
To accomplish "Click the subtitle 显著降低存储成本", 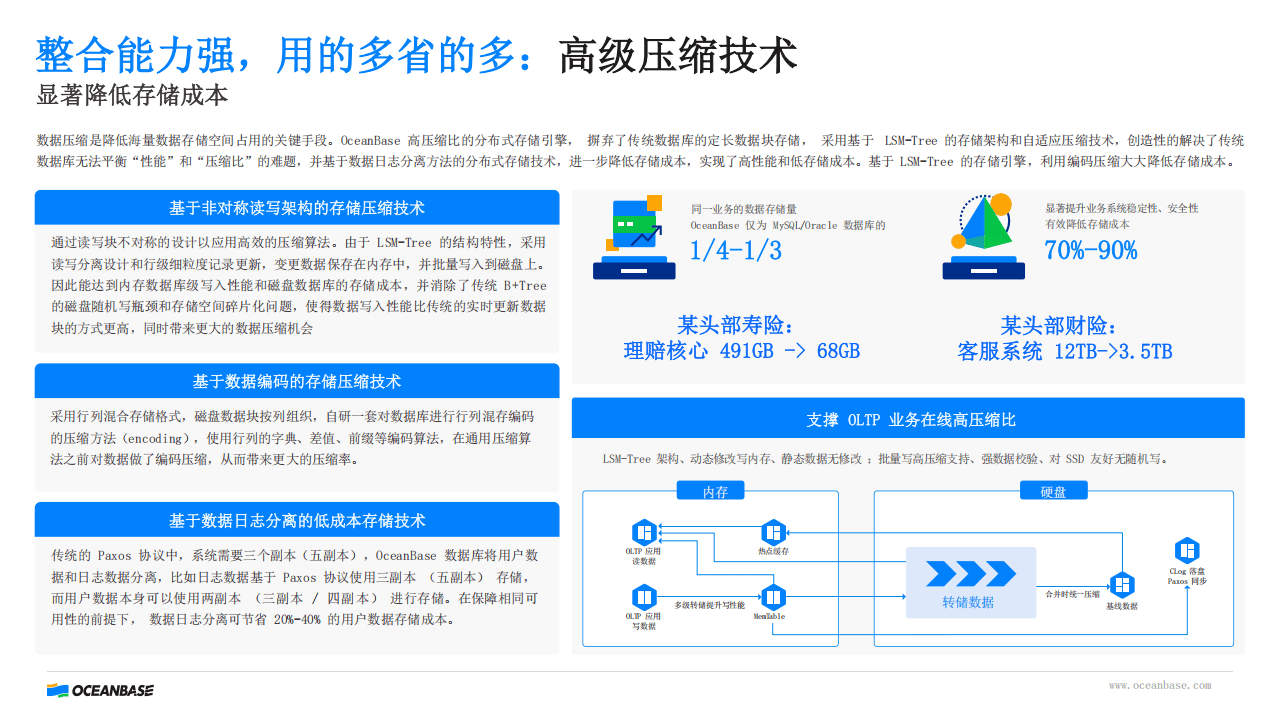I will 132,96.
